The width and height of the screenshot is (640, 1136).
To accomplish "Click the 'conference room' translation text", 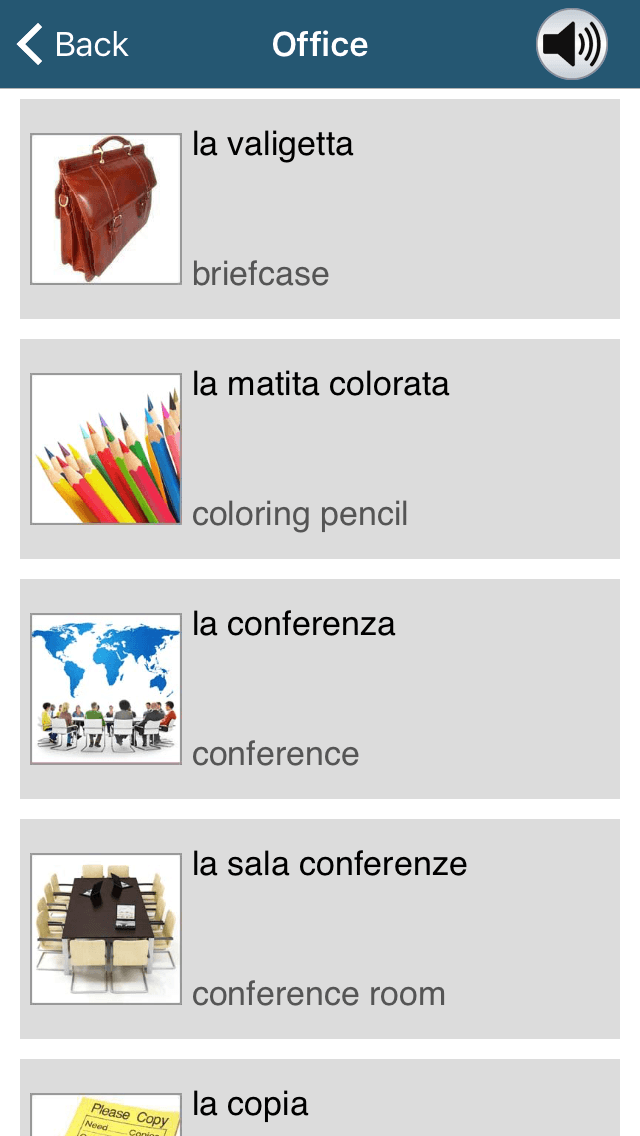I will tap(317, 994).
